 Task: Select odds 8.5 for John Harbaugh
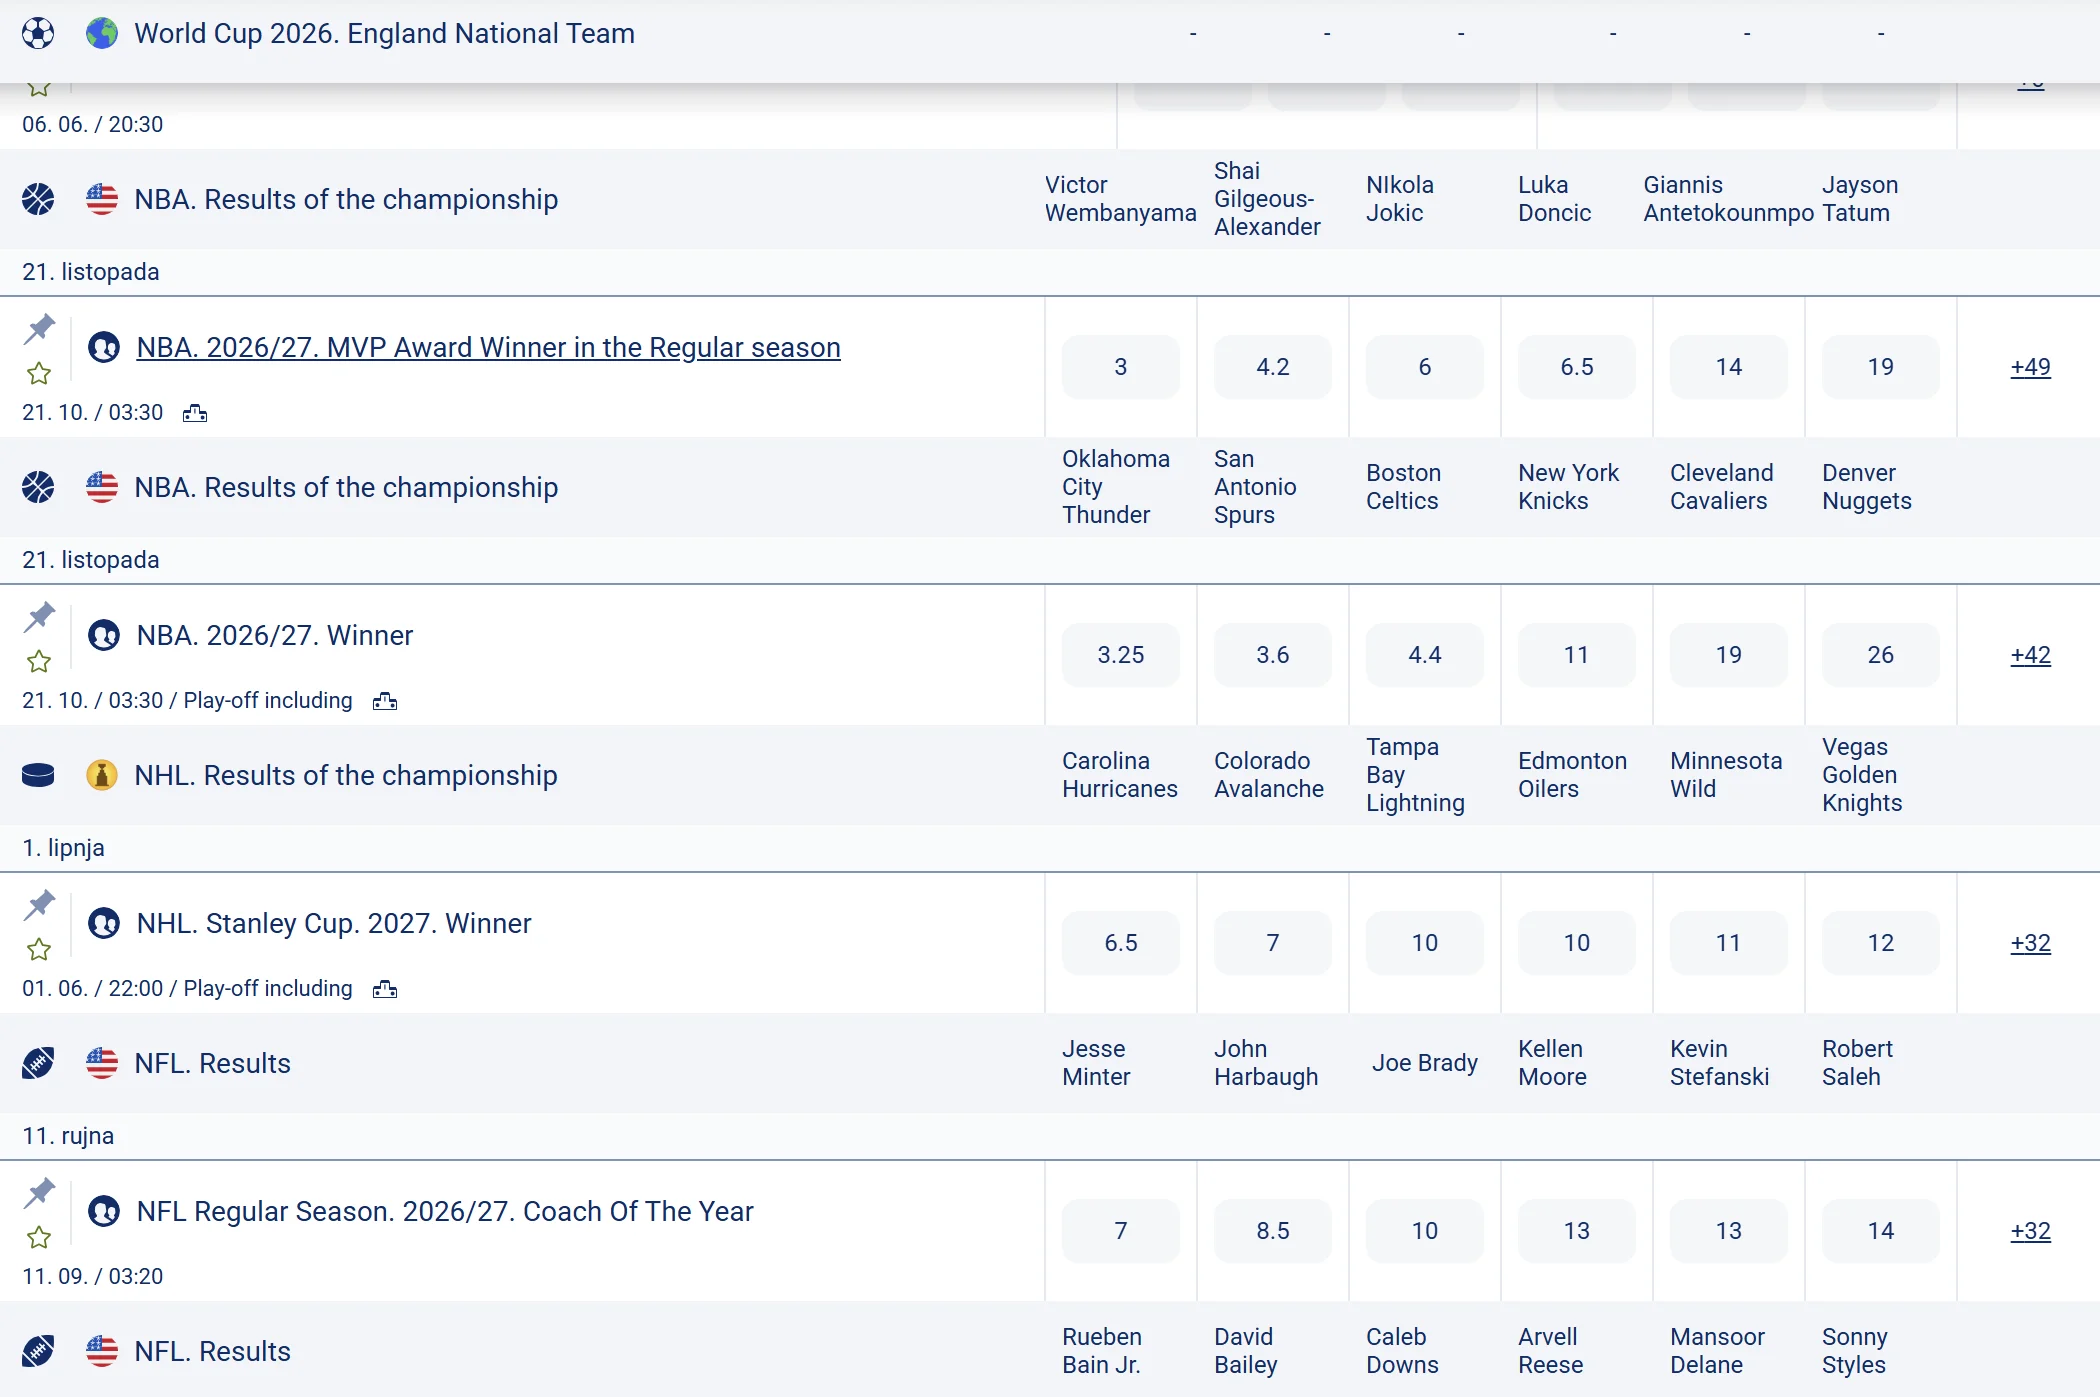tap(1273, 1231)
